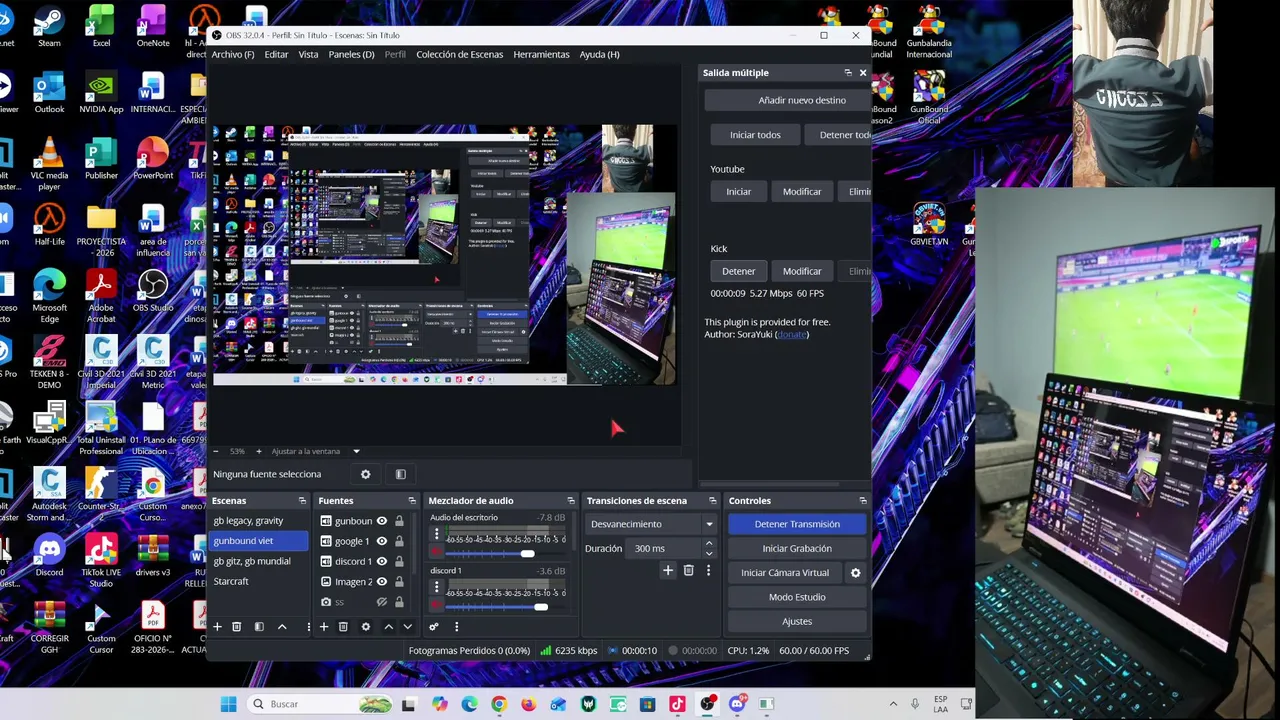
Task: Delete transition with trash icon
Action: [x=688, y=571]
